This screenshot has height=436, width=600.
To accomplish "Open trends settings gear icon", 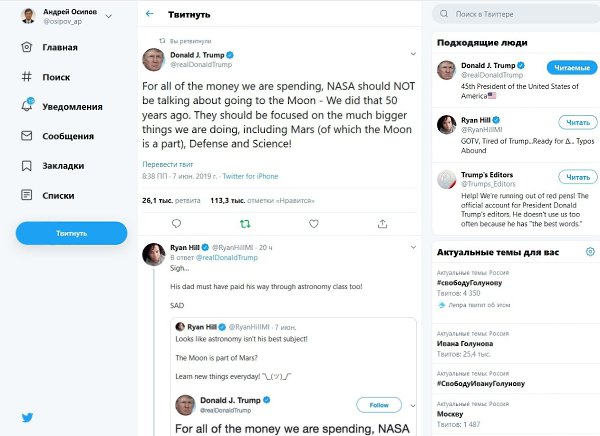I will [x=590, y=251].
